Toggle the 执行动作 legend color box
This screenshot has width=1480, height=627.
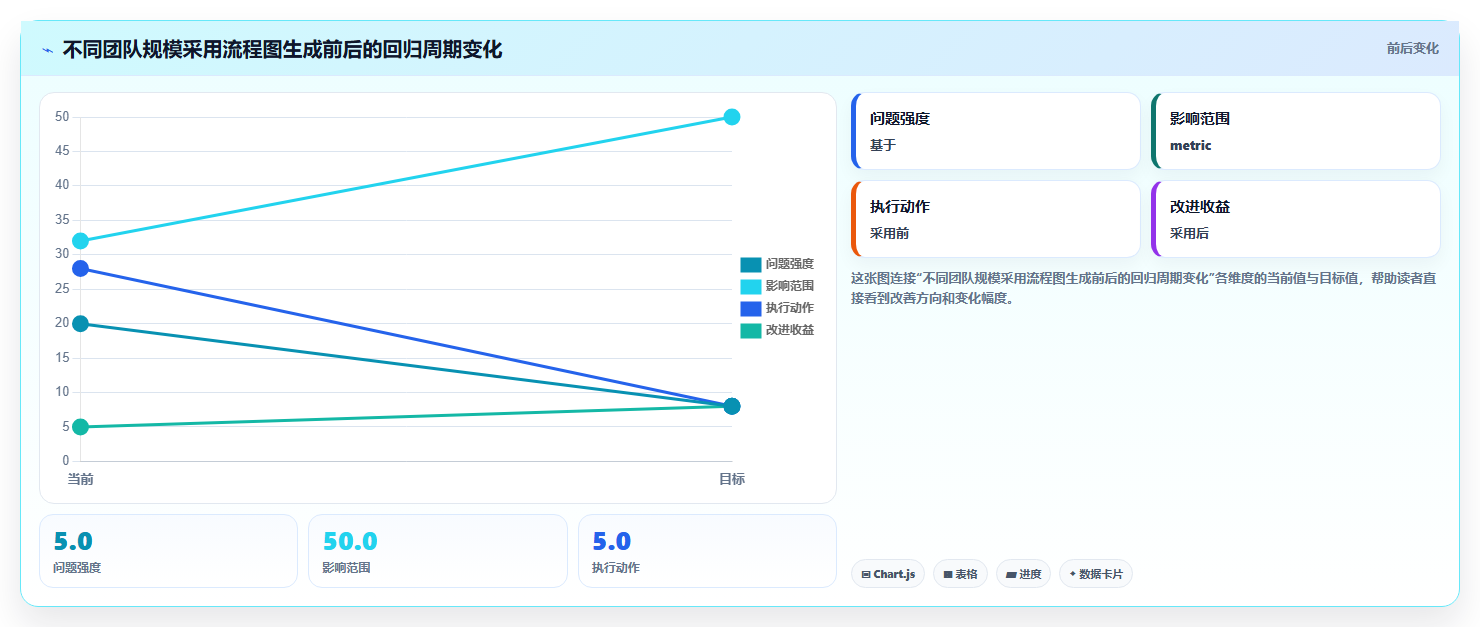pos(751,308)
